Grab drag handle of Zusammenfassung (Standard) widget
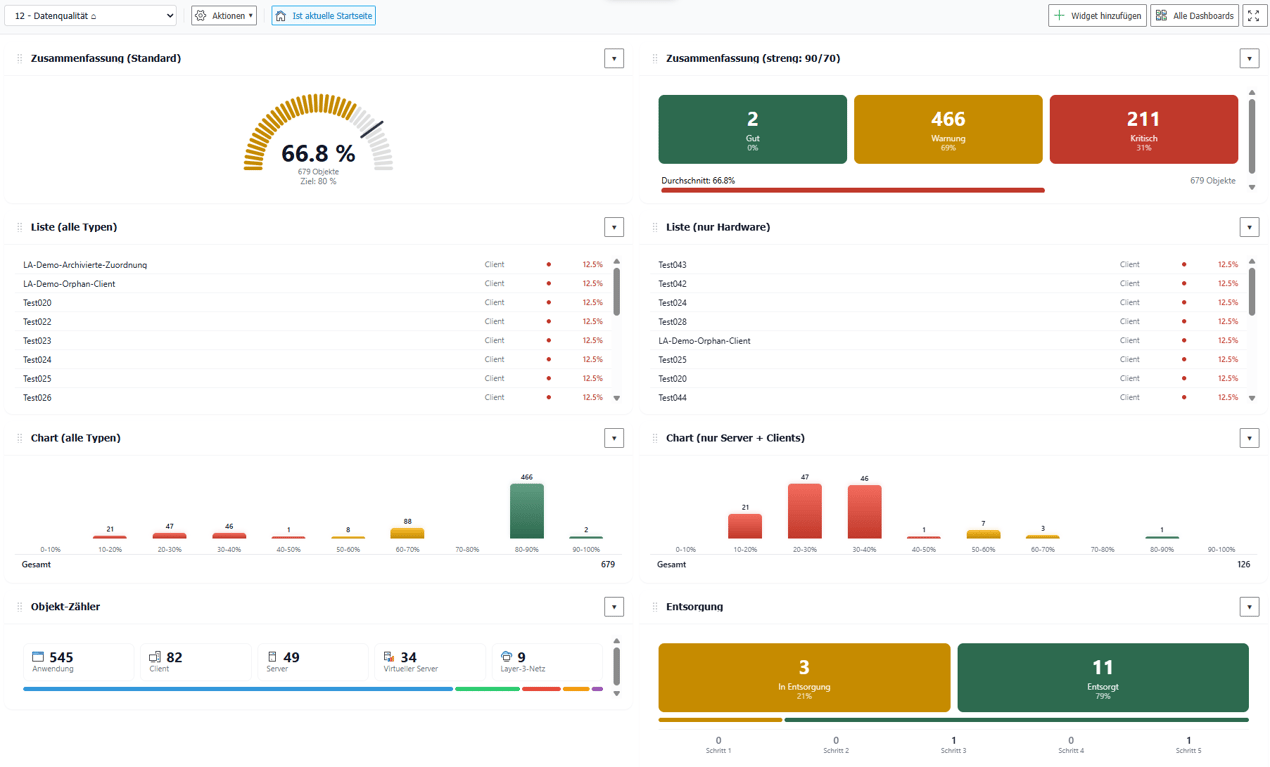Screen dimensions: 1270x767 20,59
